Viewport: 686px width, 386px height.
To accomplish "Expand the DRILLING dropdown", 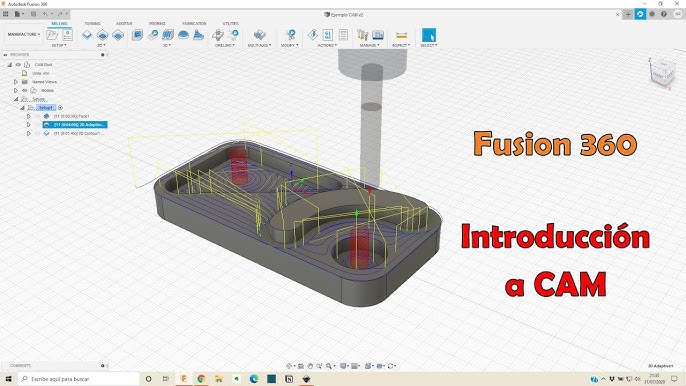I will (x=225, y=45).
